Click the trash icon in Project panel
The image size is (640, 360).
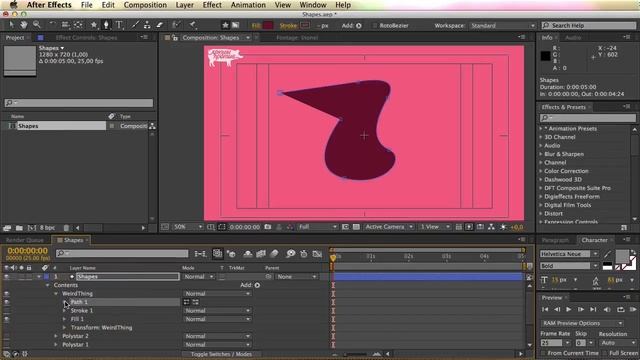67,228
